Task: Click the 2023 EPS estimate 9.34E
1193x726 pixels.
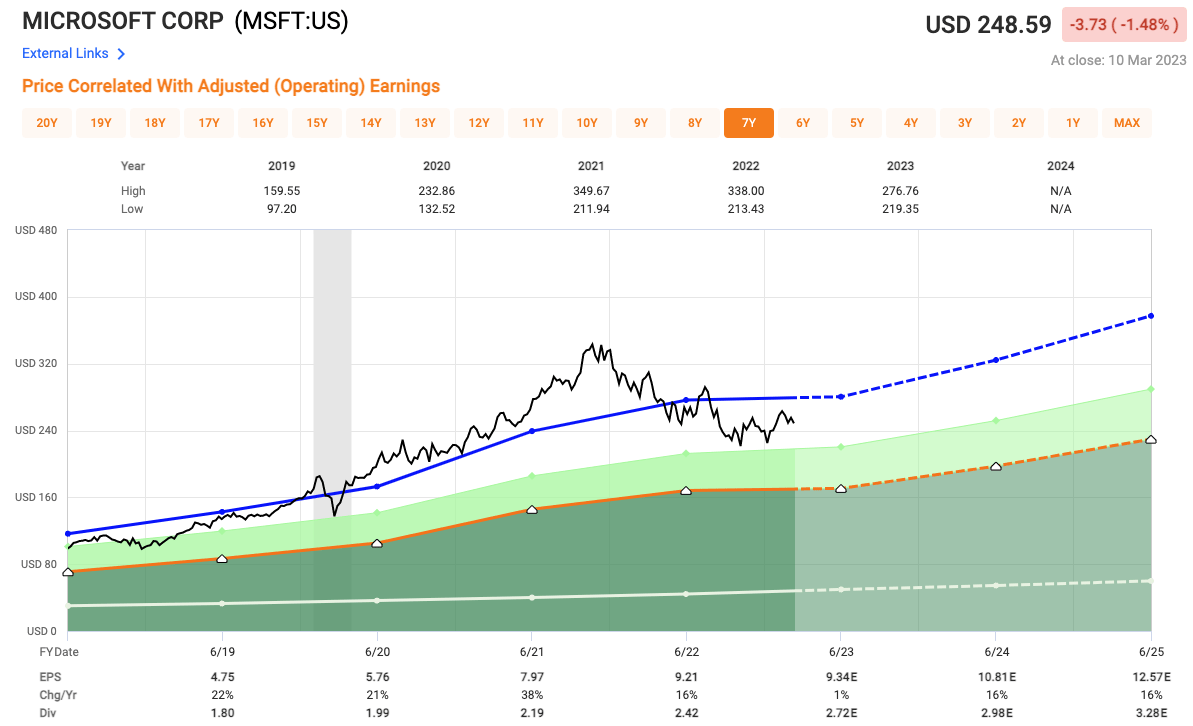Action: click(840, 676)
